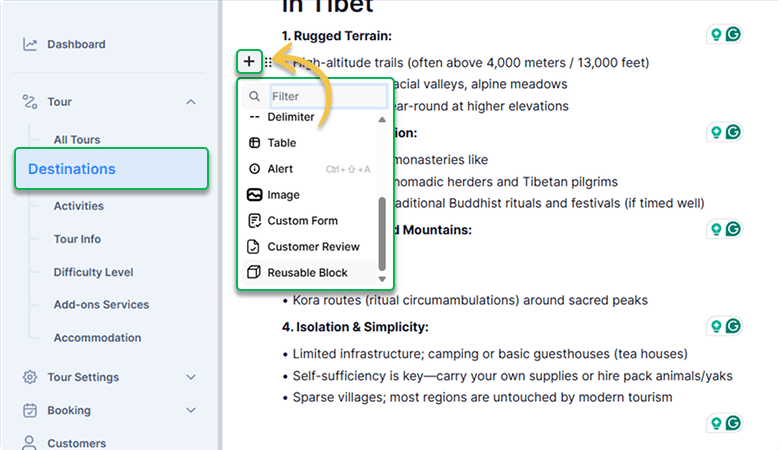Open the Accommodation sidebar item
The width and height of the screenshot is (782, 450).
click(97, 338)
